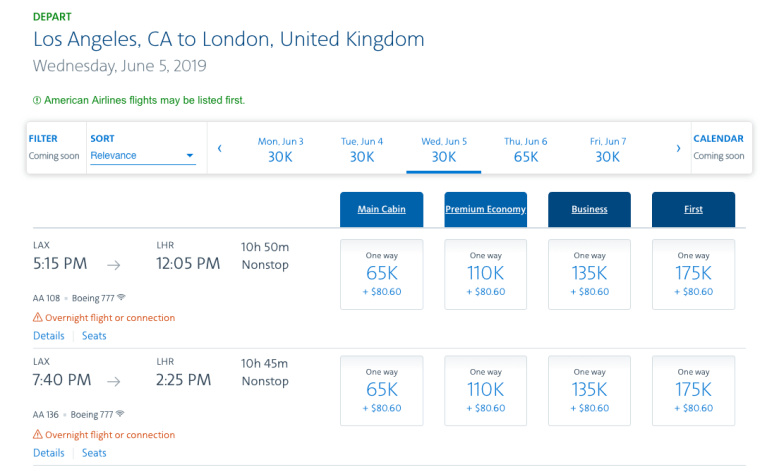Click the WiFi icon beside AA 108

click(x=122, y=298)
